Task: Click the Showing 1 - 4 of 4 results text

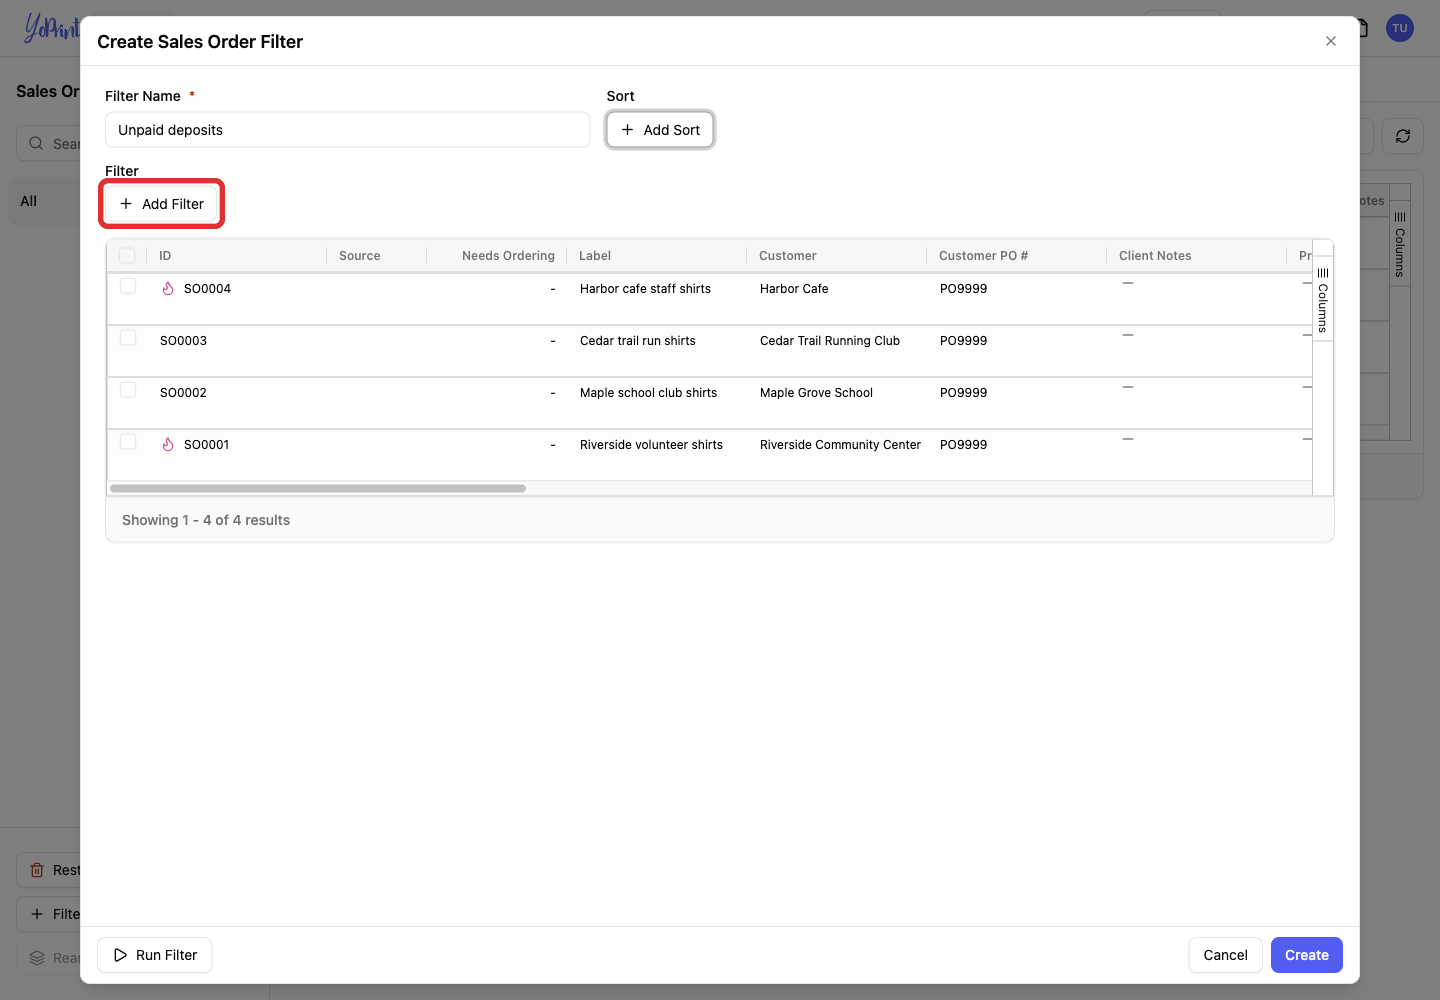Action: coord(206,520)
